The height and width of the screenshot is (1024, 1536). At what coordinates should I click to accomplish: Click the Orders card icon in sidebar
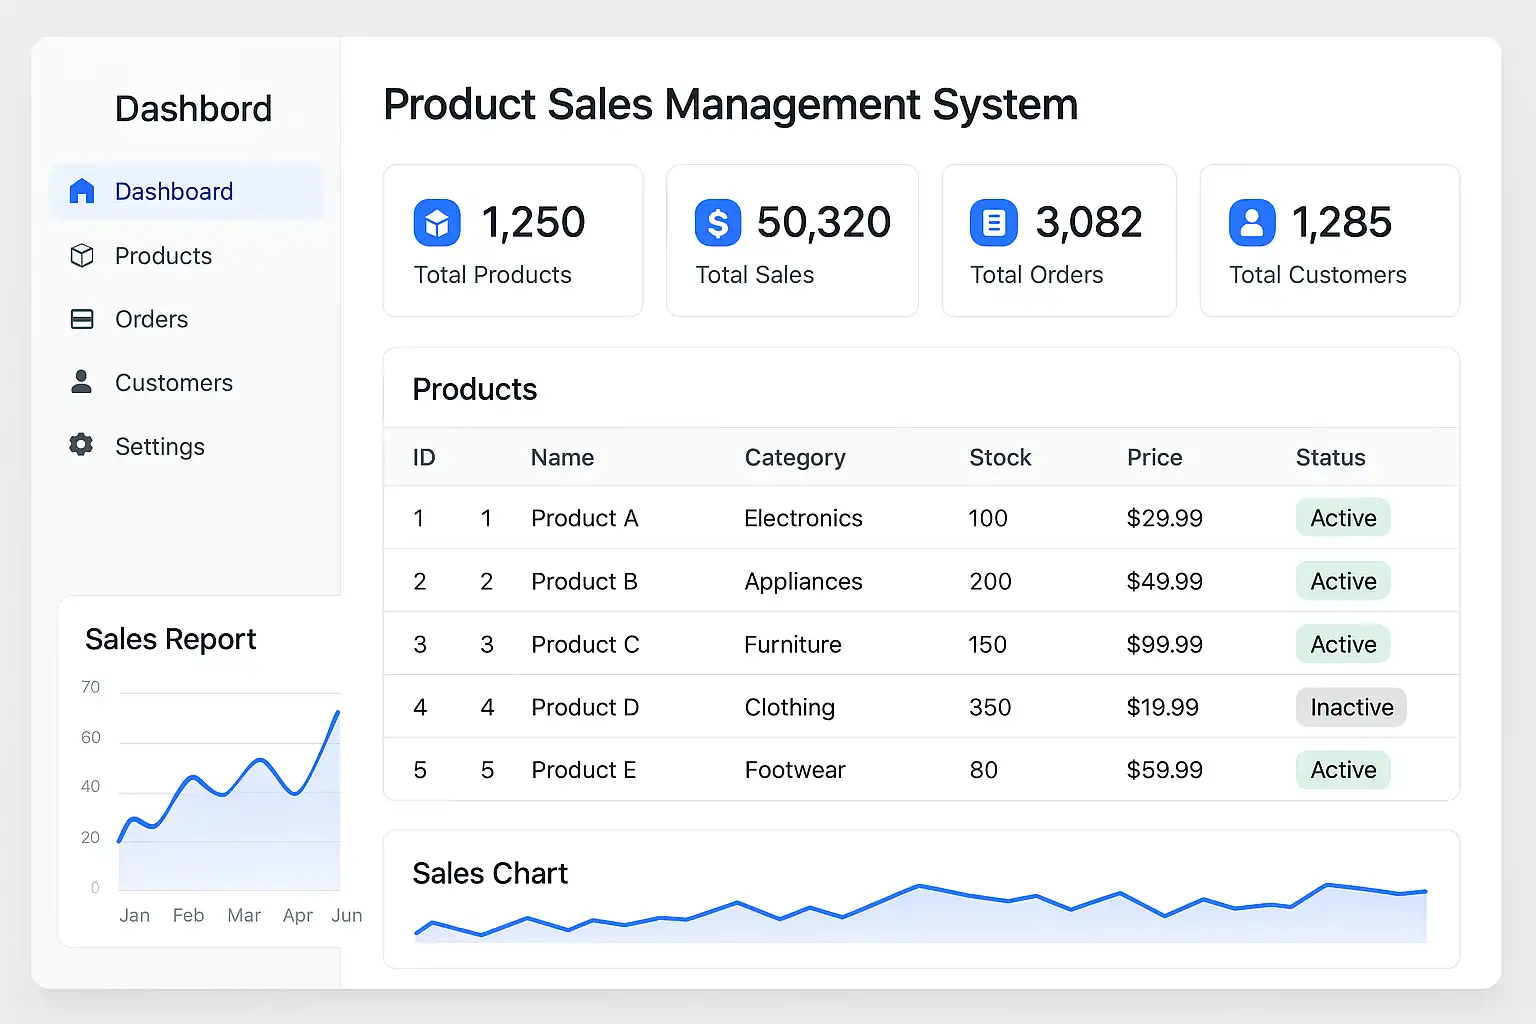82,319
